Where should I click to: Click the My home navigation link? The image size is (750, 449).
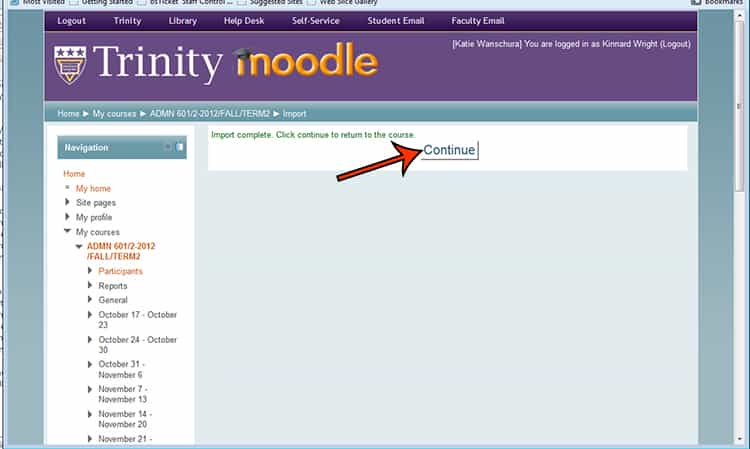[93, 188]
